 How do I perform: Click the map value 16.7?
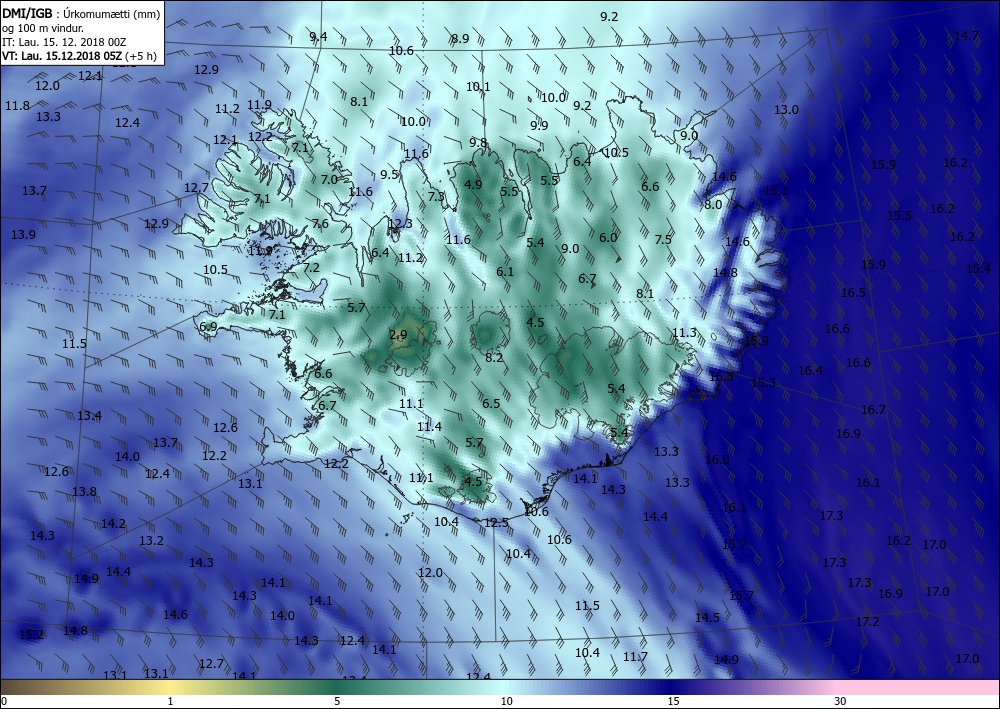(x=873, y=409)
